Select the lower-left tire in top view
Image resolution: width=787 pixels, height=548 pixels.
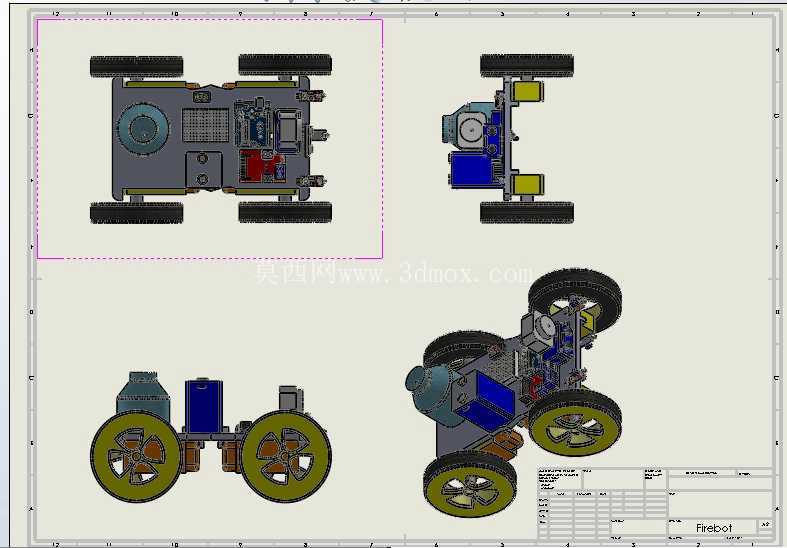(137, 213)
